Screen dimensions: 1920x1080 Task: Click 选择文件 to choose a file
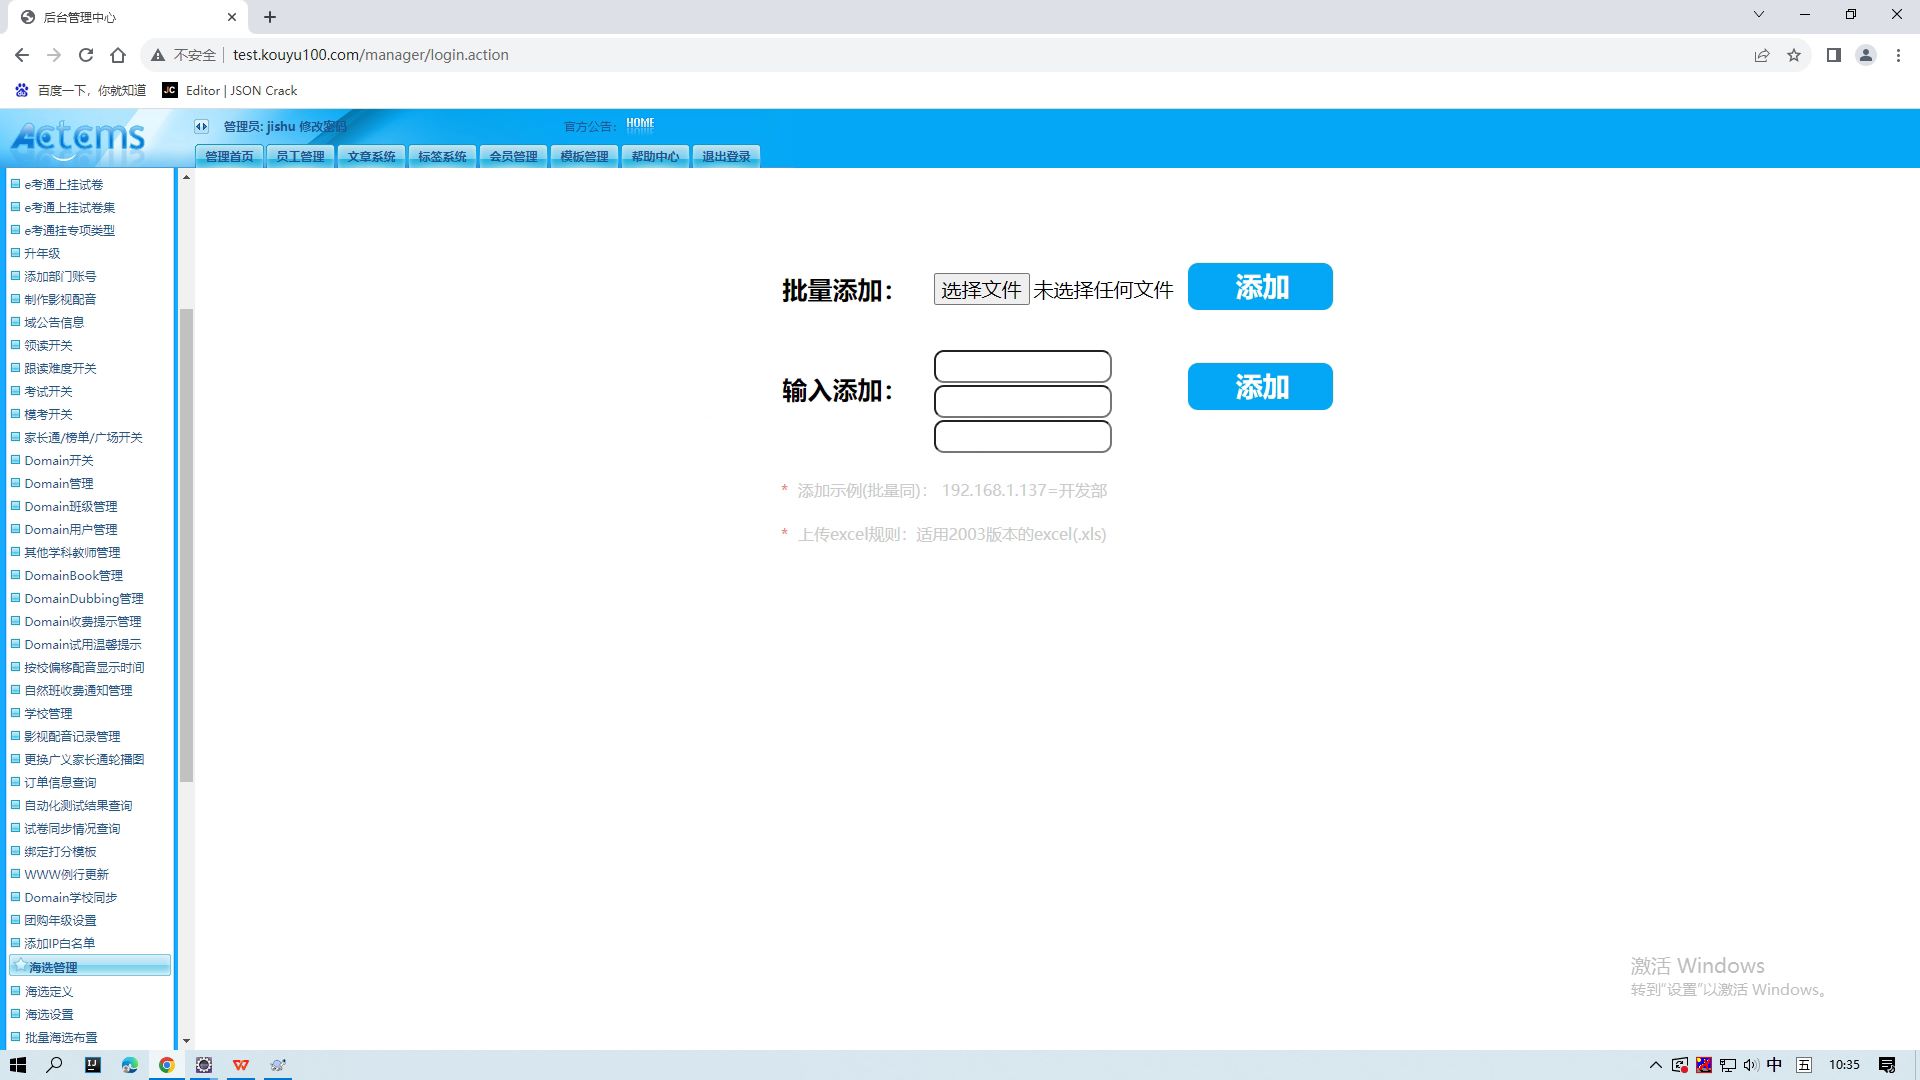tap(981, 290)
